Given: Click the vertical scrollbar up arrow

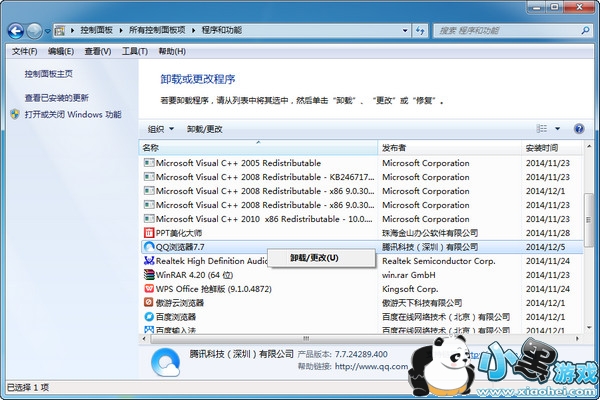Looking at the screenshot, I should pyautogui.click(x=589, y=147).
